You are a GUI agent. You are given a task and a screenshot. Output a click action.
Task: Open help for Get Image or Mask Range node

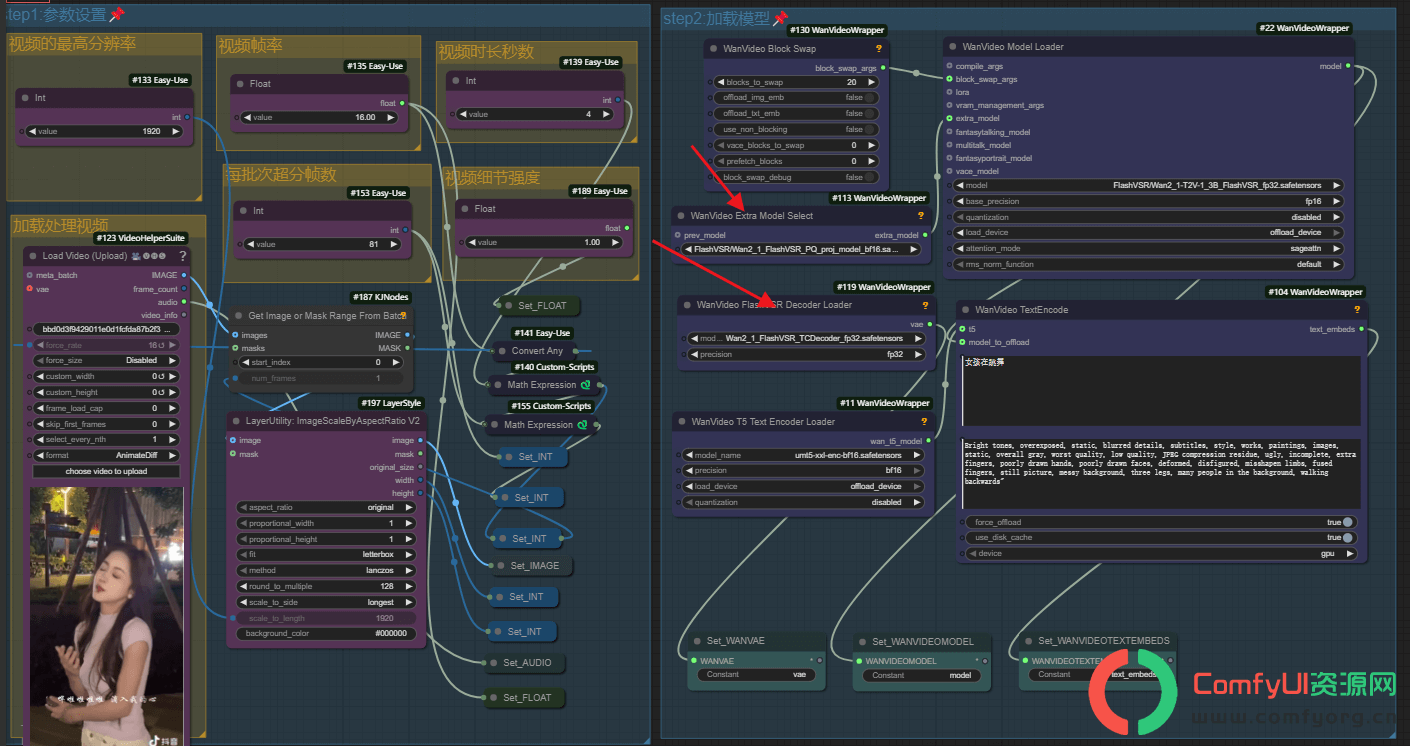click(x=403, y=315)
